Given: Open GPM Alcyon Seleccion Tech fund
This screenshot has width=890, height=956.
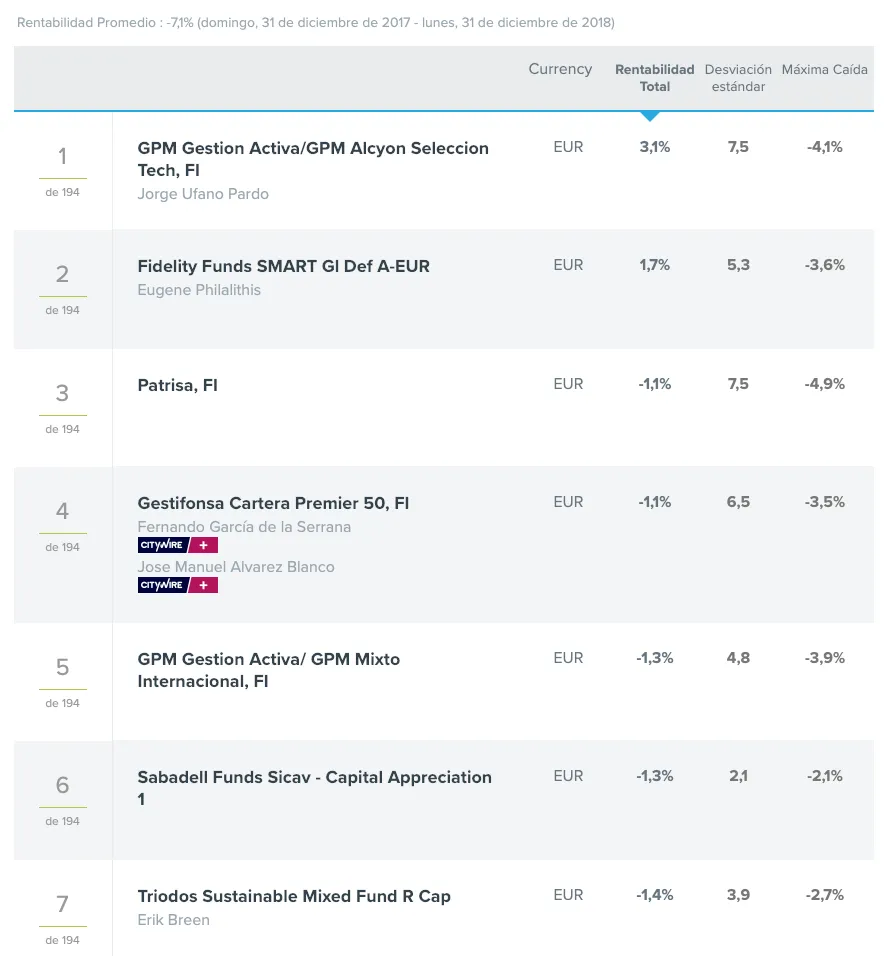Looking at the screenshot, I should click(x=313, y=159).
